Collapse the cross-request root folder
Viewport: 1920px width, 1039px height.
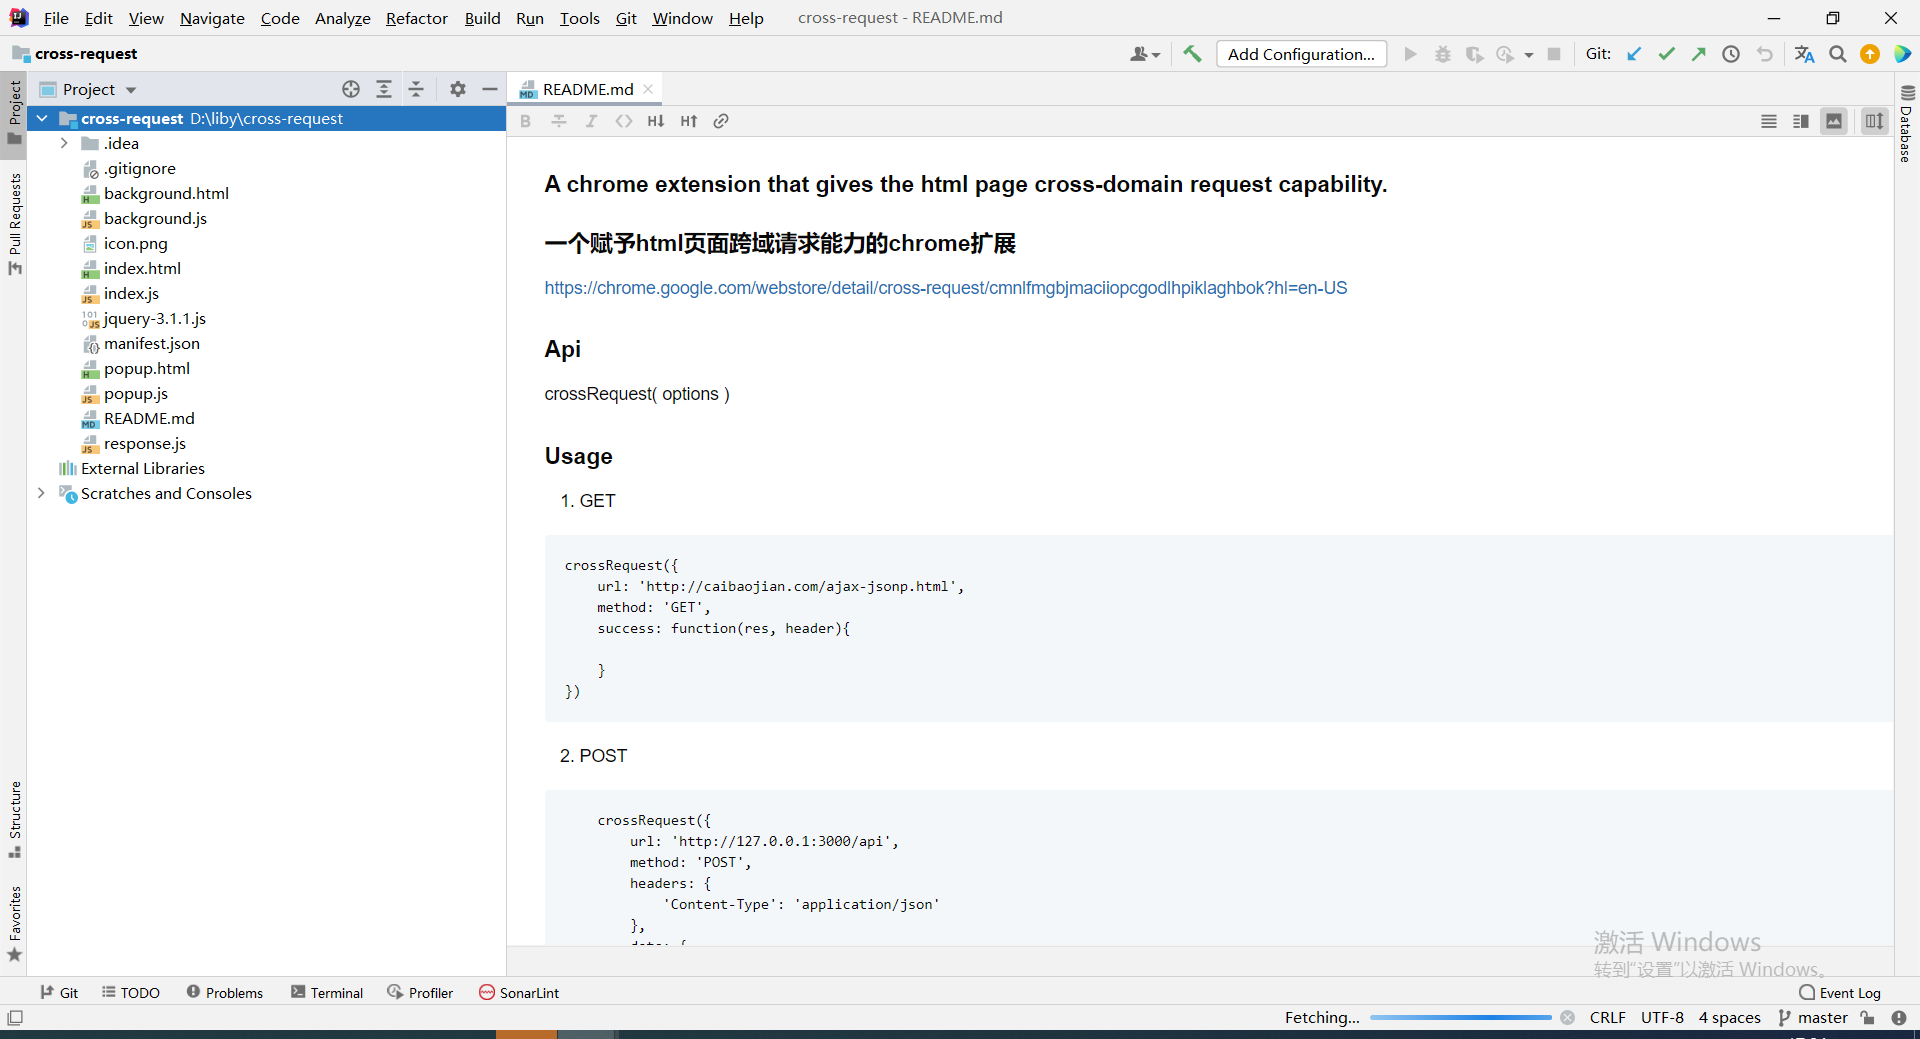coord(41,118)
